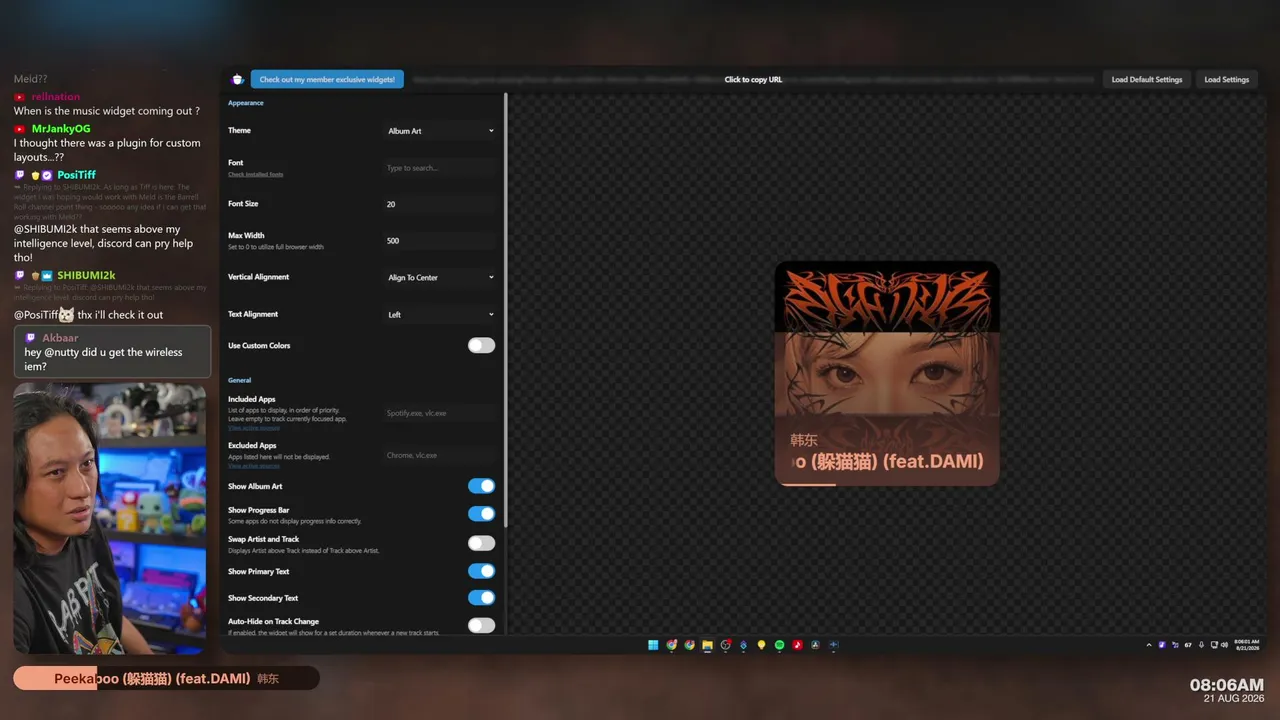Click the YouTube icon beside MrJankyOG
Screen dimensions: 1280x720
point(20,129)
